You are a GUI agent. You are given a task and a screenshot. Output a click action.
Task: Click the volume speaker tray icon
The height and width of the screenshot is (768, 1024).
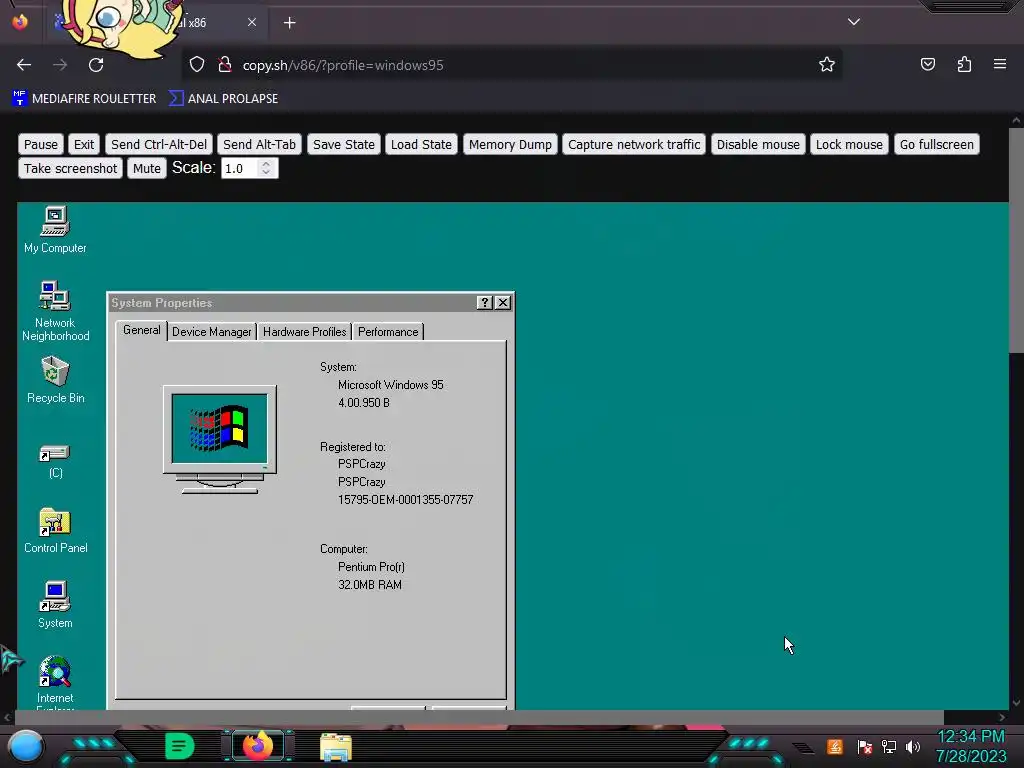point(913,746)
